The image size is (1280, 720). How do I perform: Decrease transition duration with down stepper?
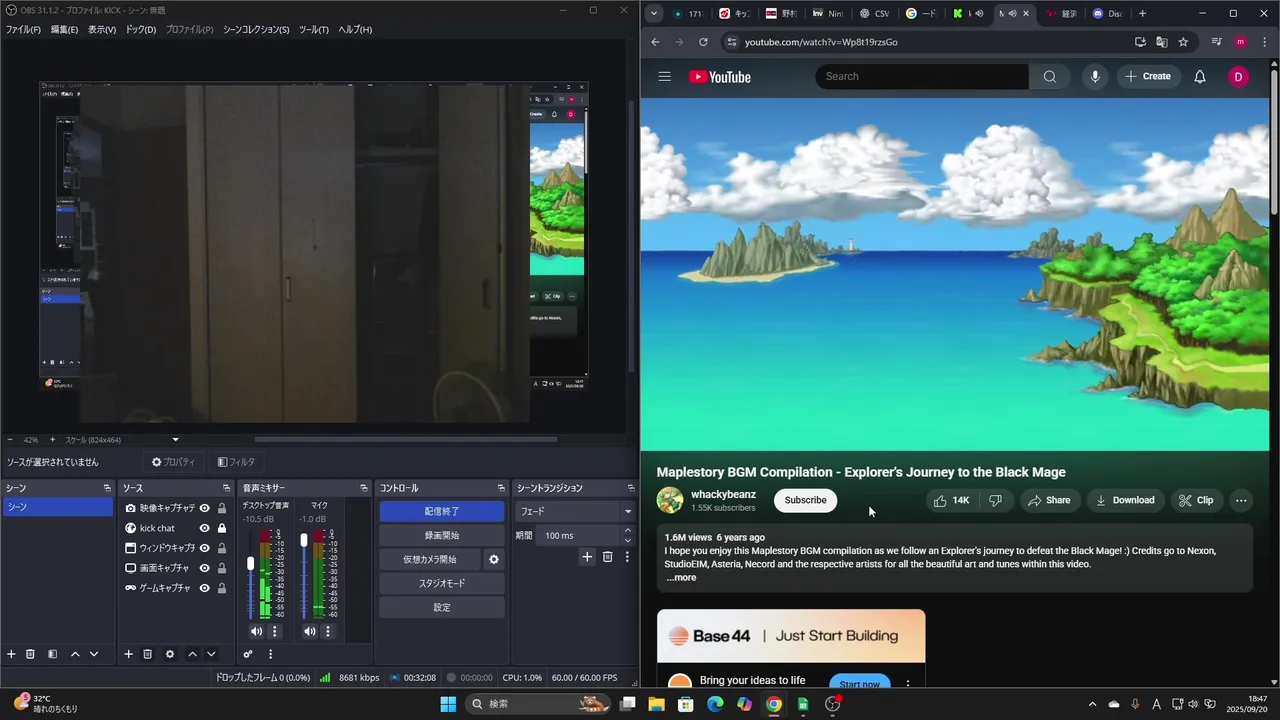tap(627, 540)
